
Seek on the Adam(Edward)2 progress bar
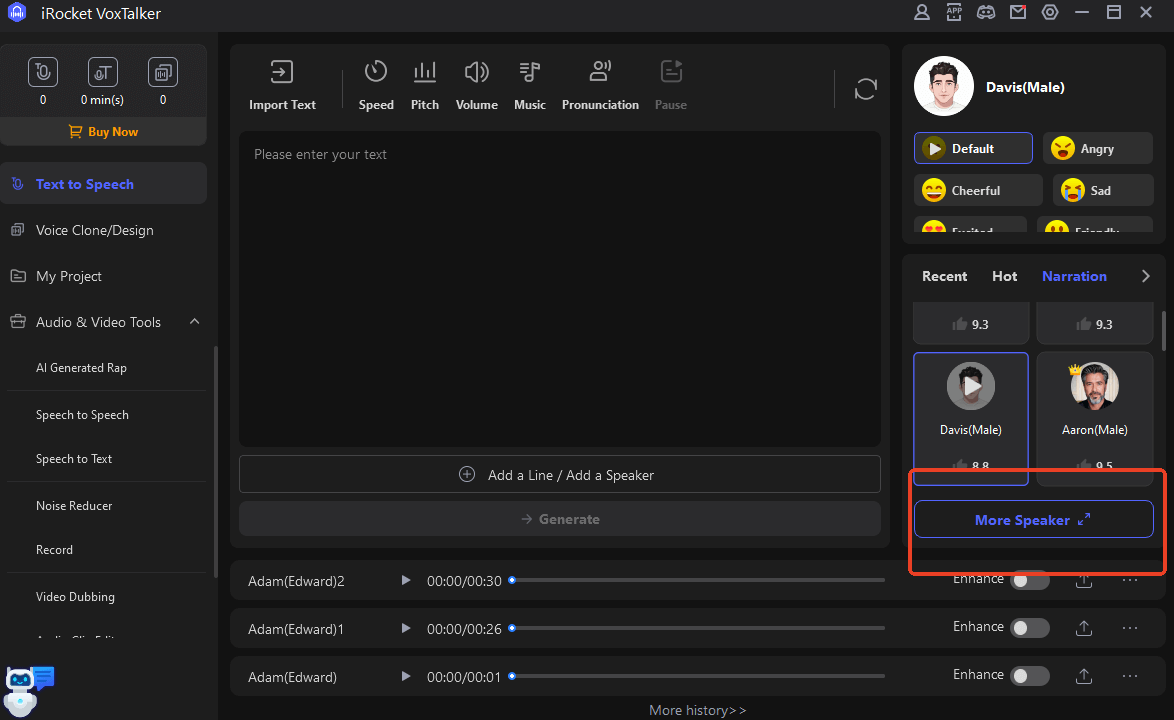[x=698, y=580]
